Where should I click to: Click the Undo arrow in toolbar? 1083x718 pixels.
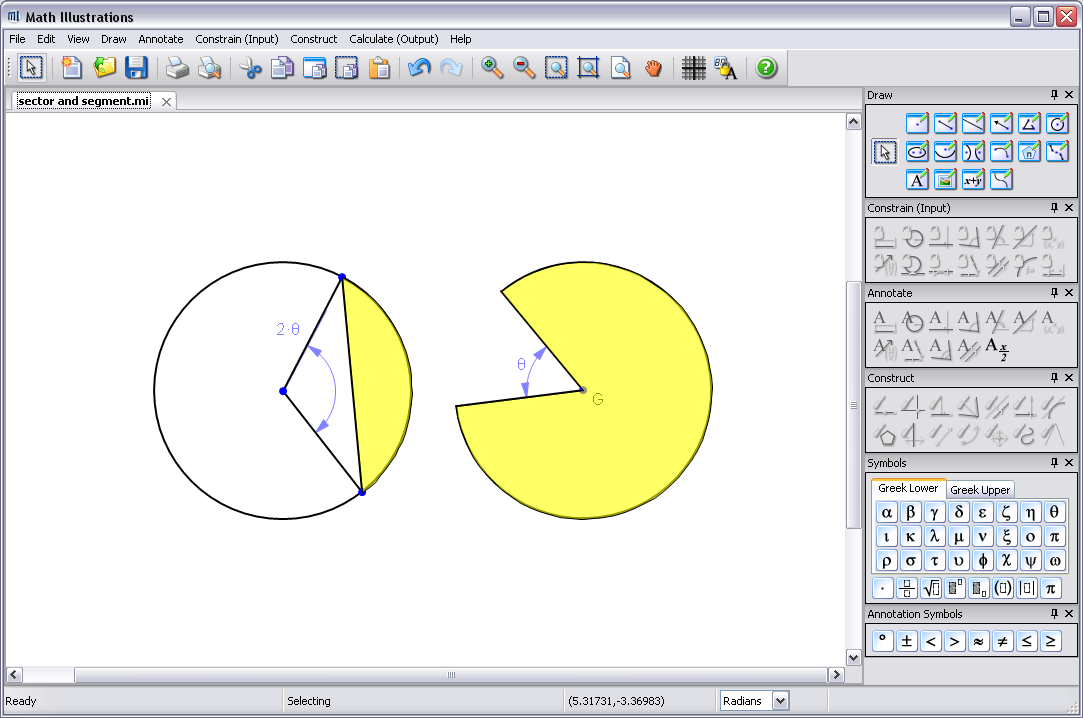[x=419, y=68]
